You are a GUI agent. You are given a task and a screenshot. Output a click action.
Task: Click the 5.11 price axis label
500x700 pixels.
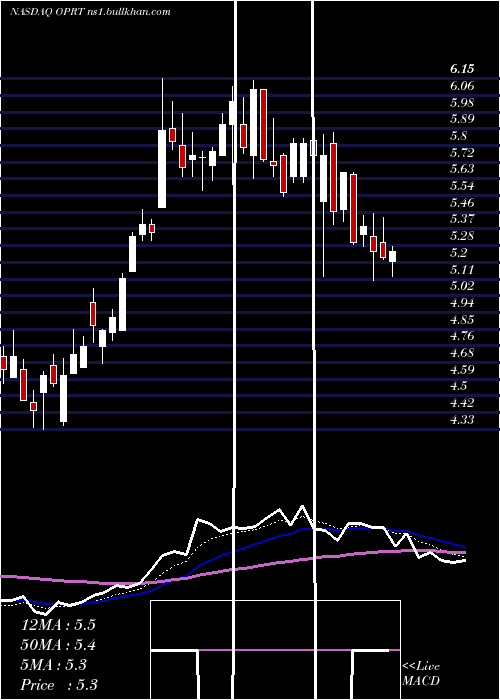(462, 269)
